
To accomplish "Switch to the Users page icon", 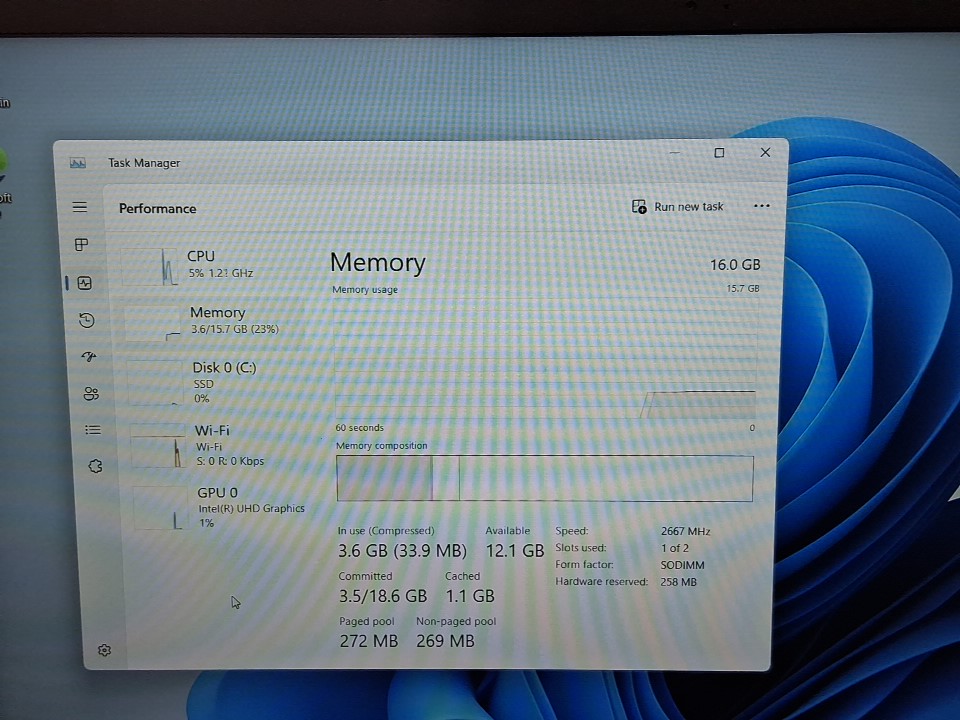I will [91, 394].
